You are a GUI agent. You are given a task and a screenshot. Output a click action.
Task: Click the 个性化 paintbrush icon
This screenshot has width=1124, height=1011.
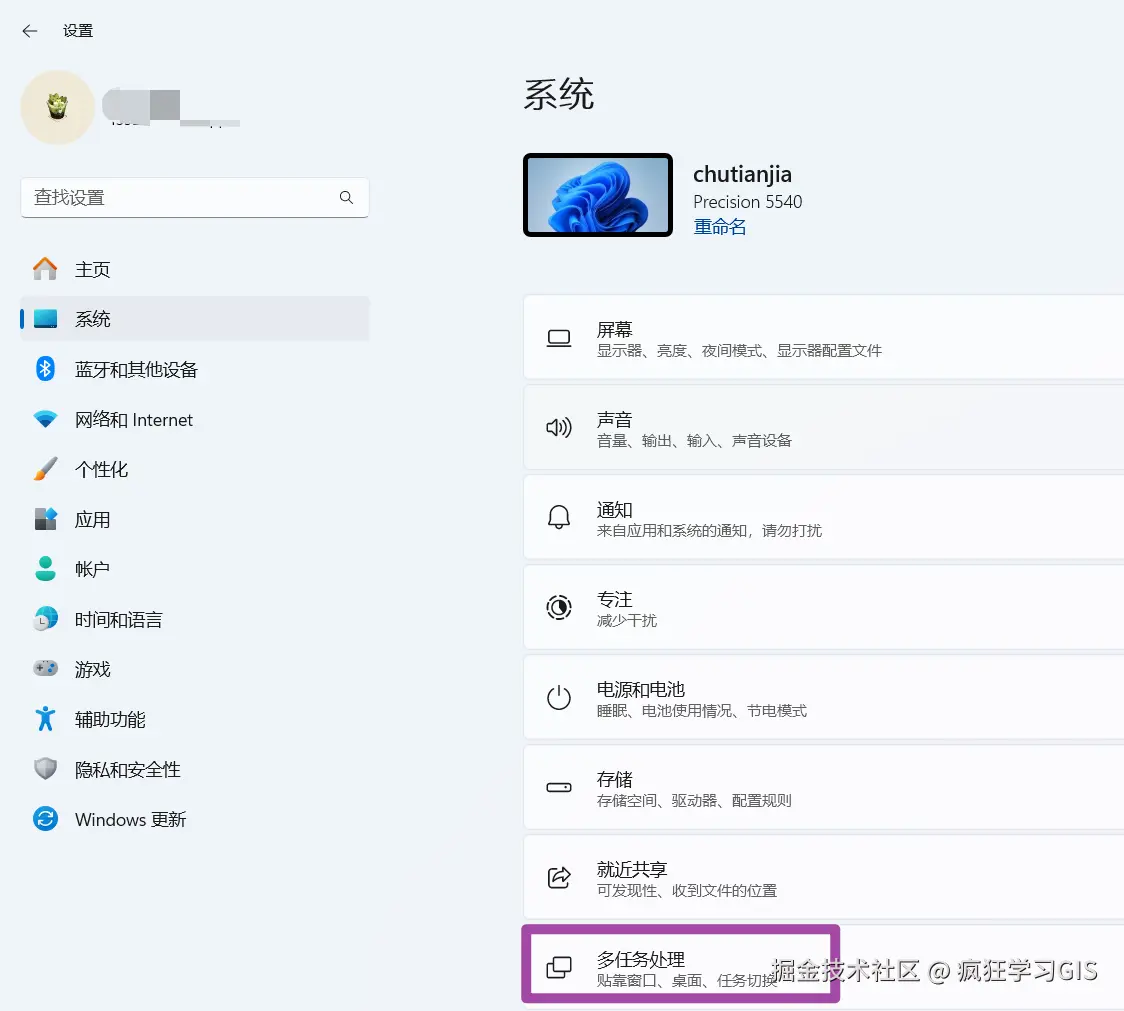(45, 469)
